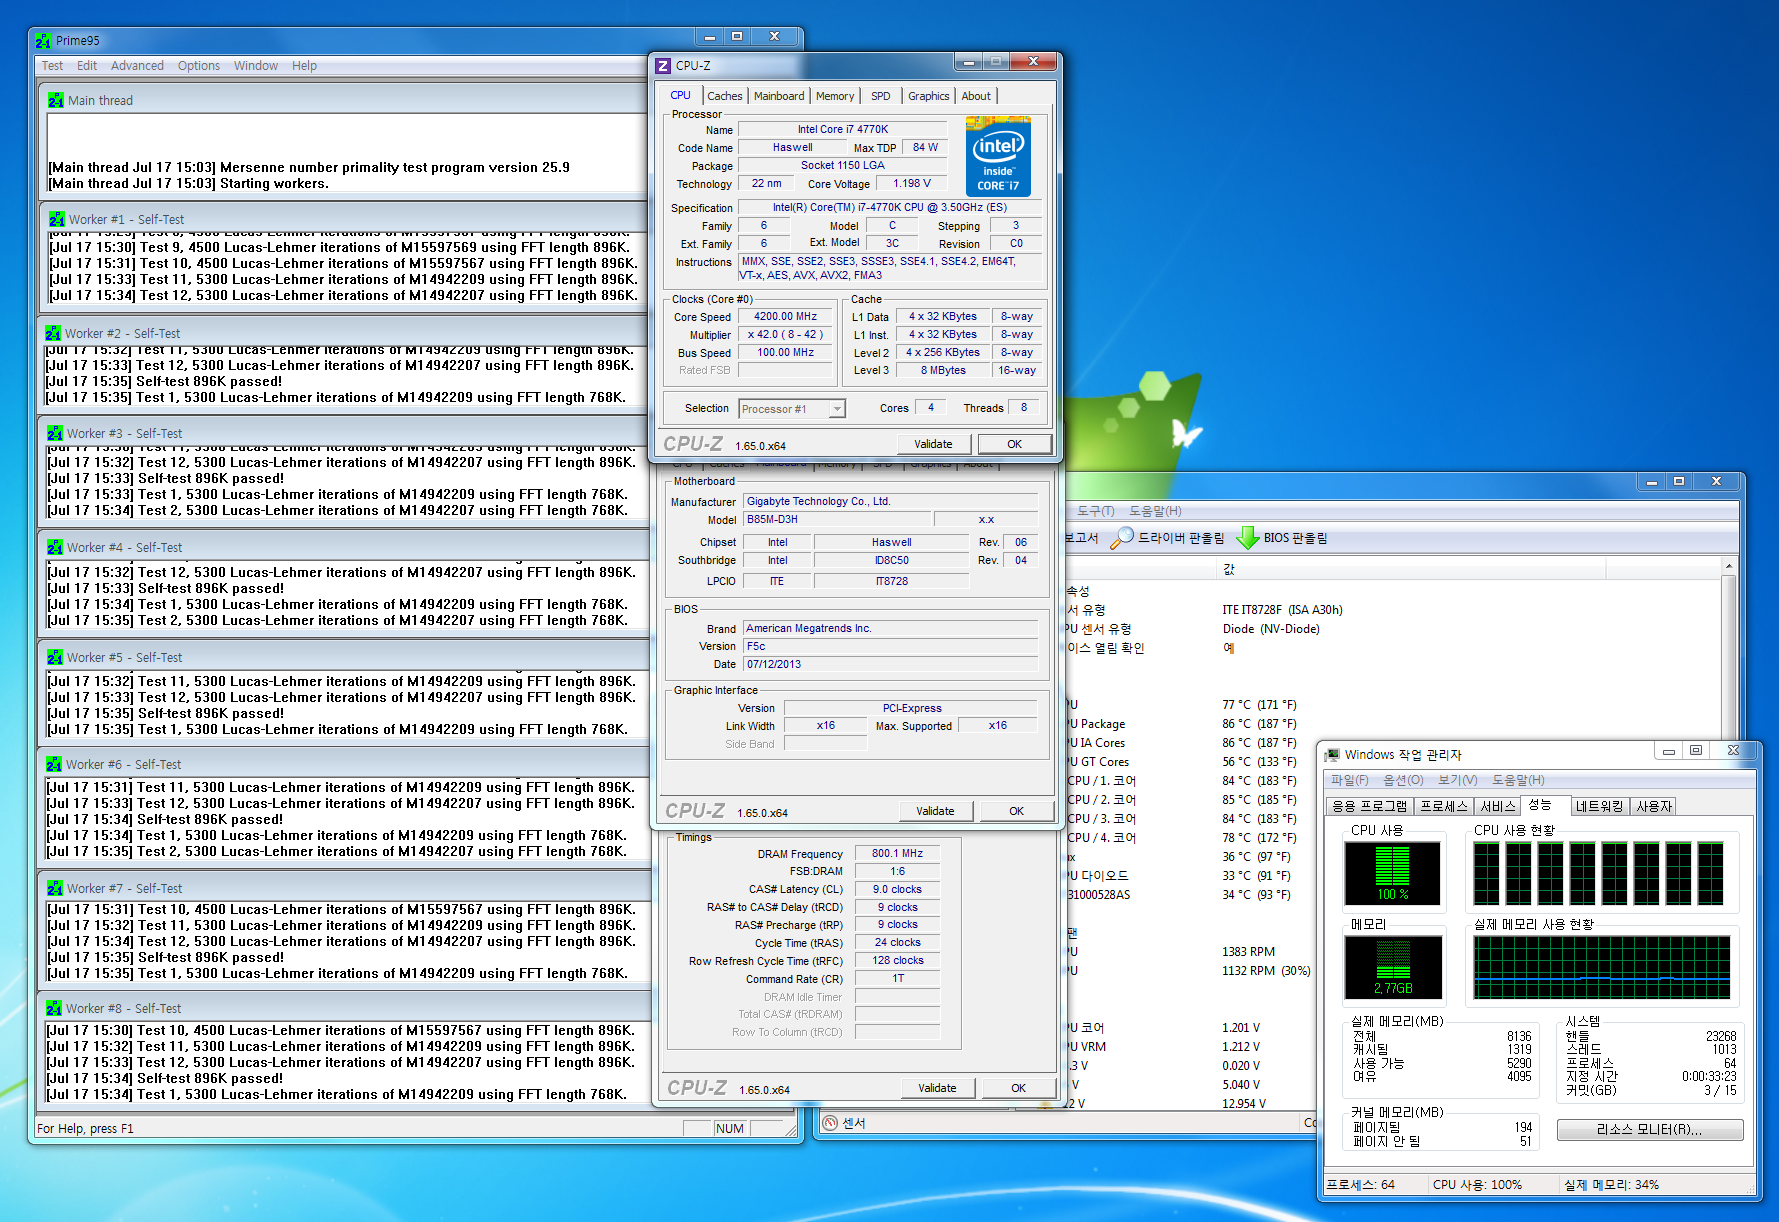Click the Core Voltage 1.198 V value
1779x1222 pixels.
click(912, 183)
